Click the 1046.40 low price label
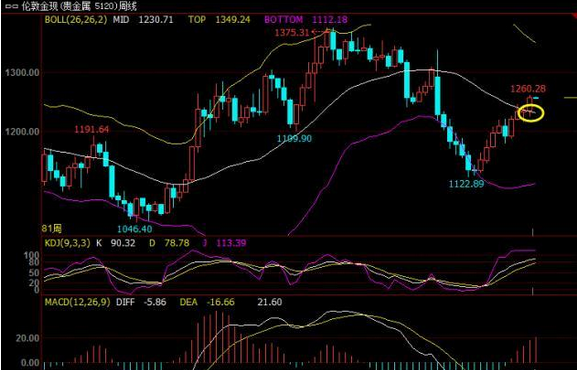577x370 pixels. pos(135,229)
